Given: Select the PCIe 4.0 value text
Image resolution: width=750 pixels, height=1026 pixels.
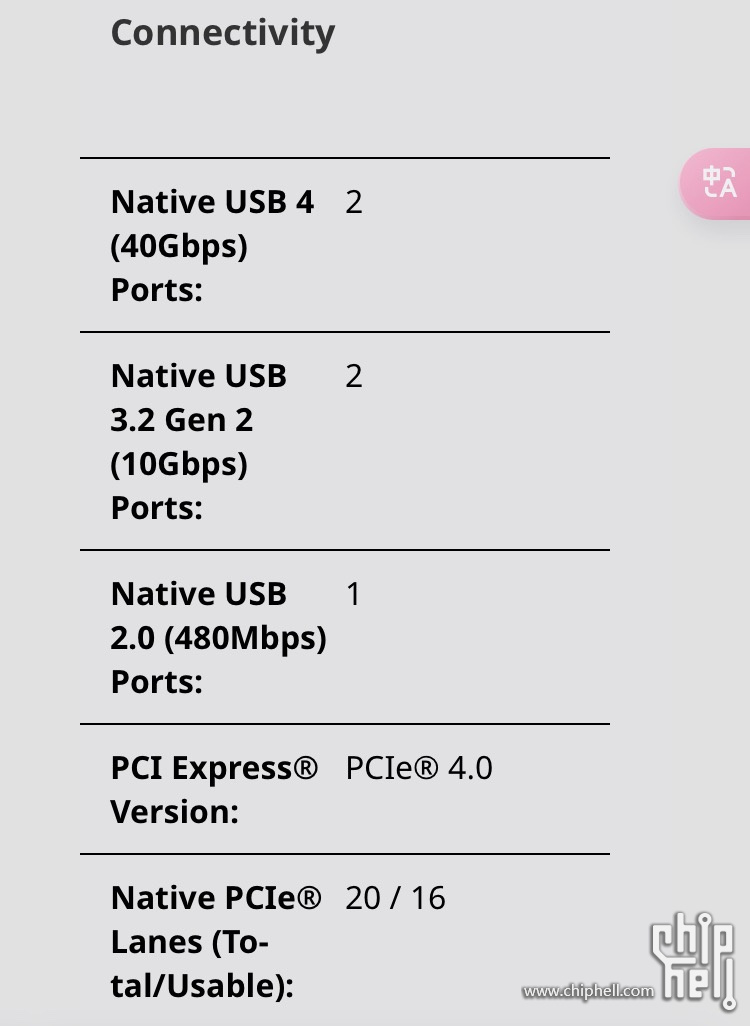Looking at the screenshot, I should coord(419,768).
